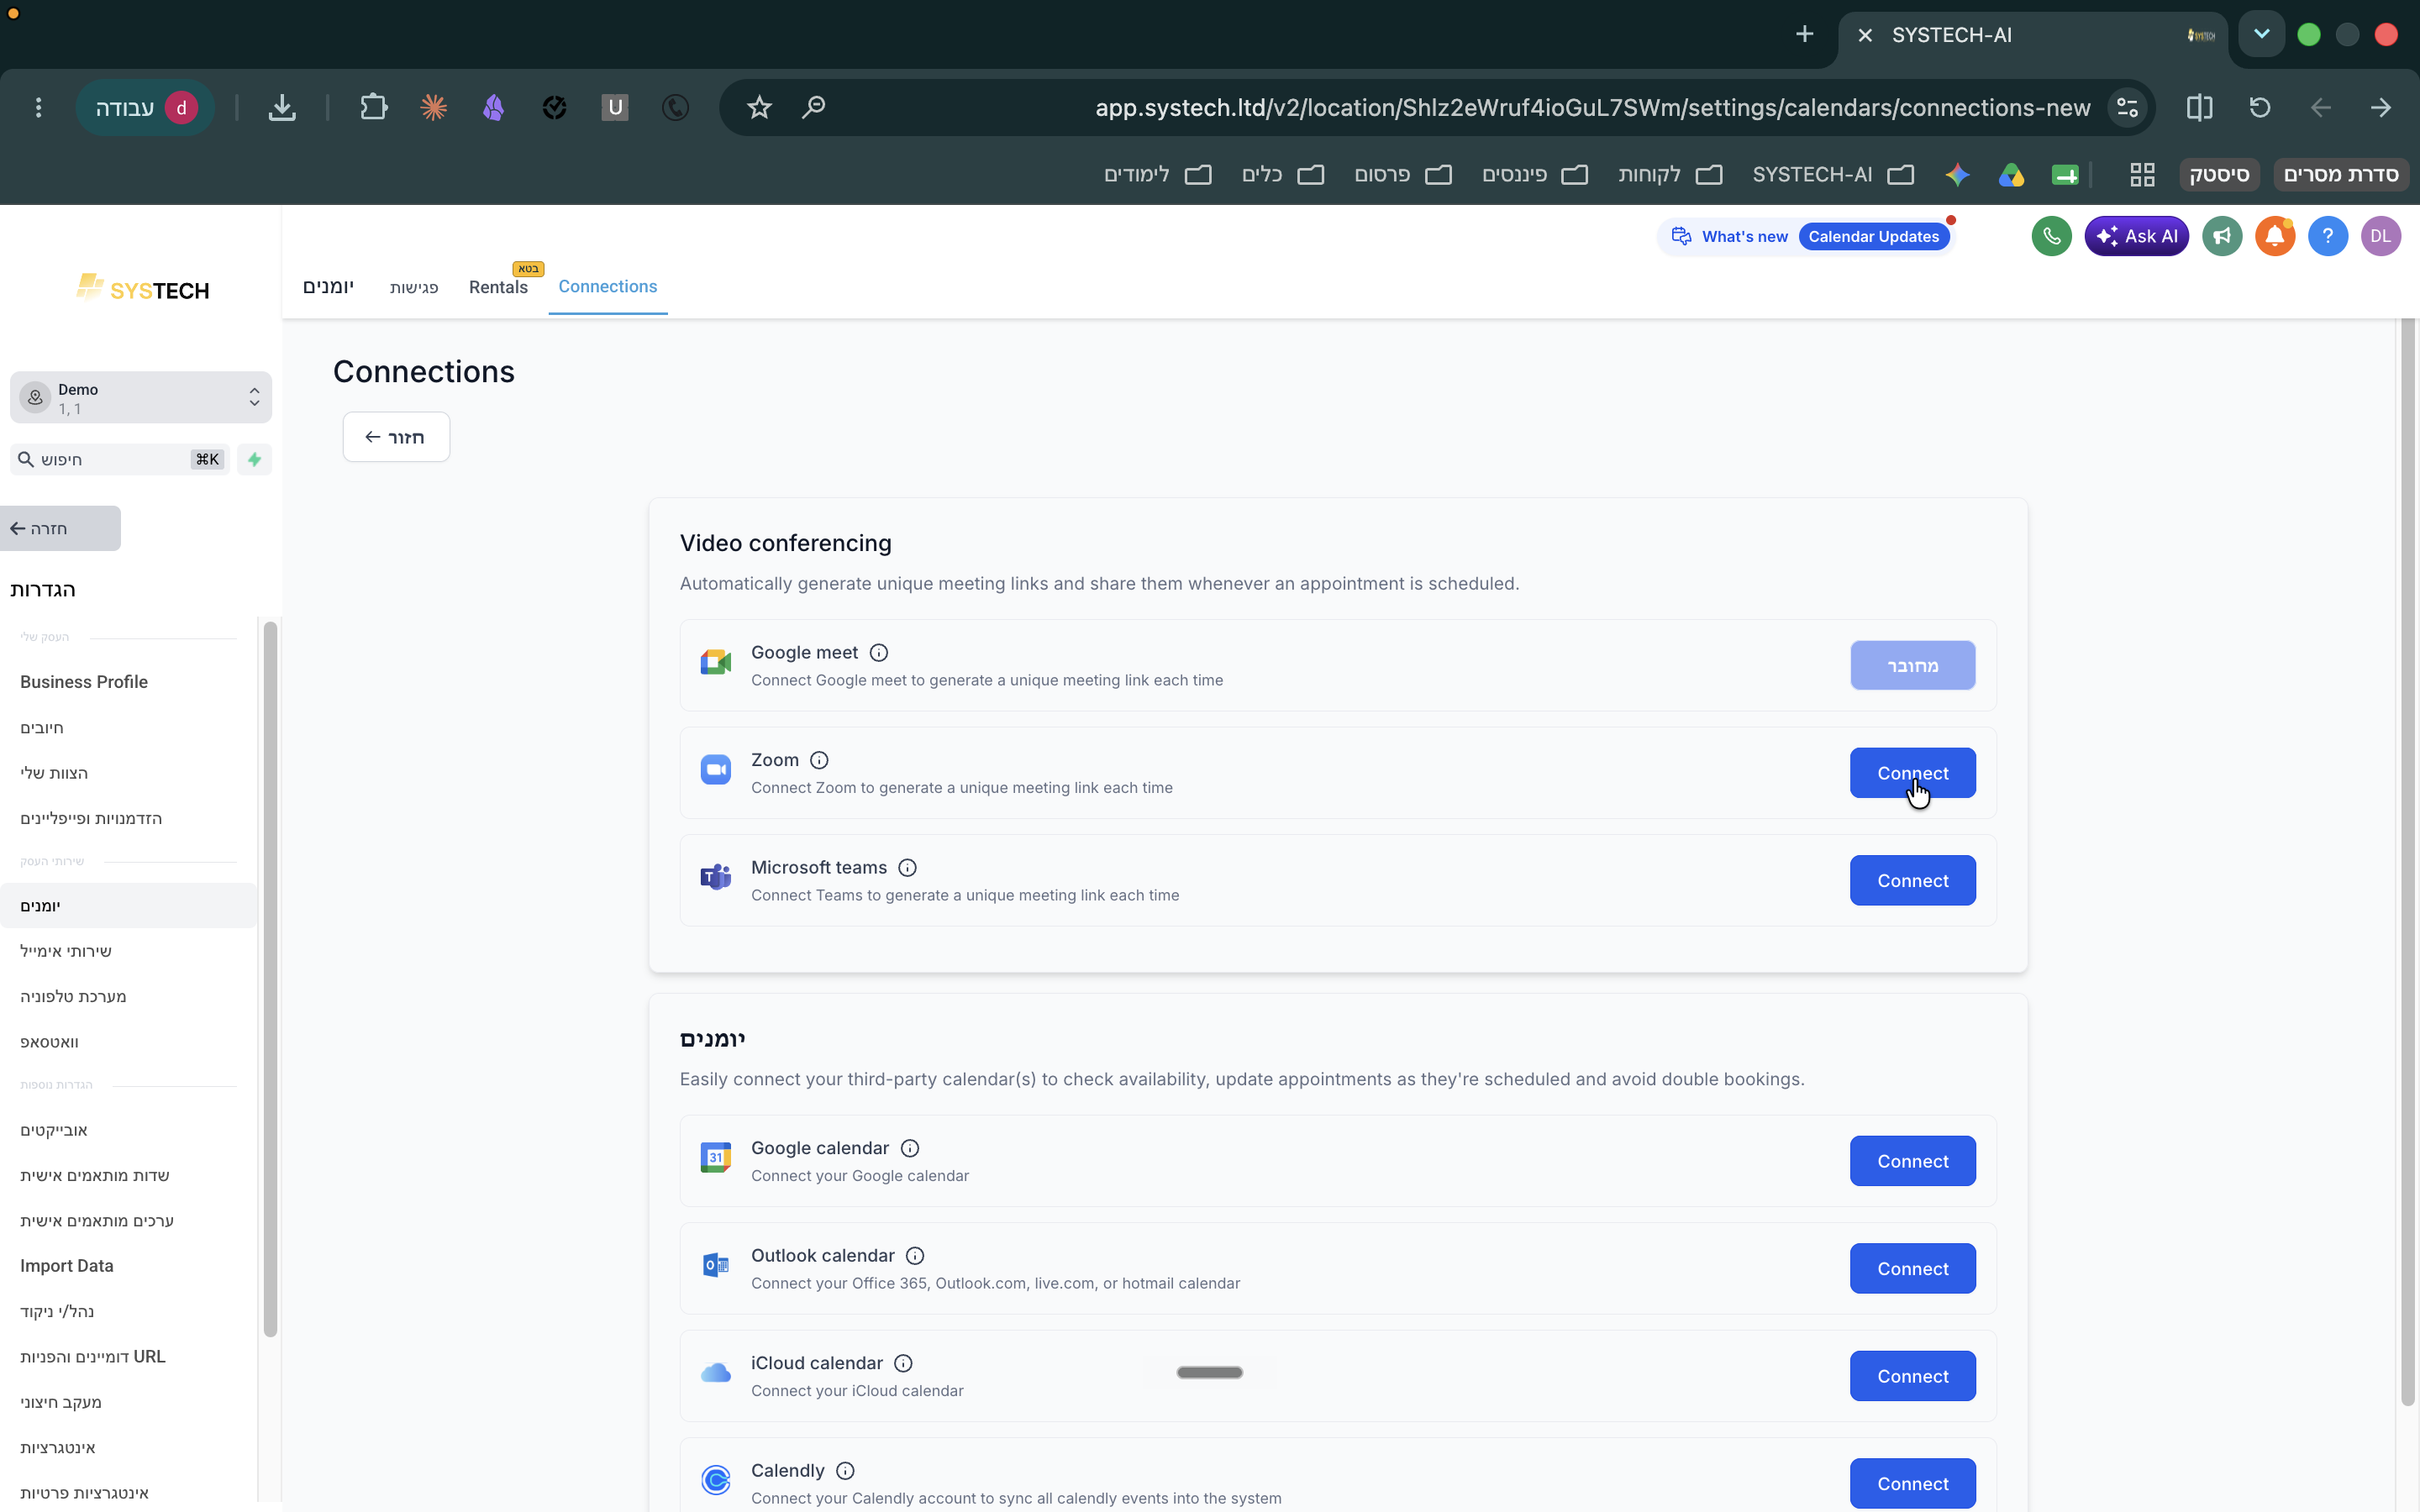Open the browser tab list dropdown chevron
The width and height of the screenshot is (2420, 1512).
click(x=2261, y=35)
